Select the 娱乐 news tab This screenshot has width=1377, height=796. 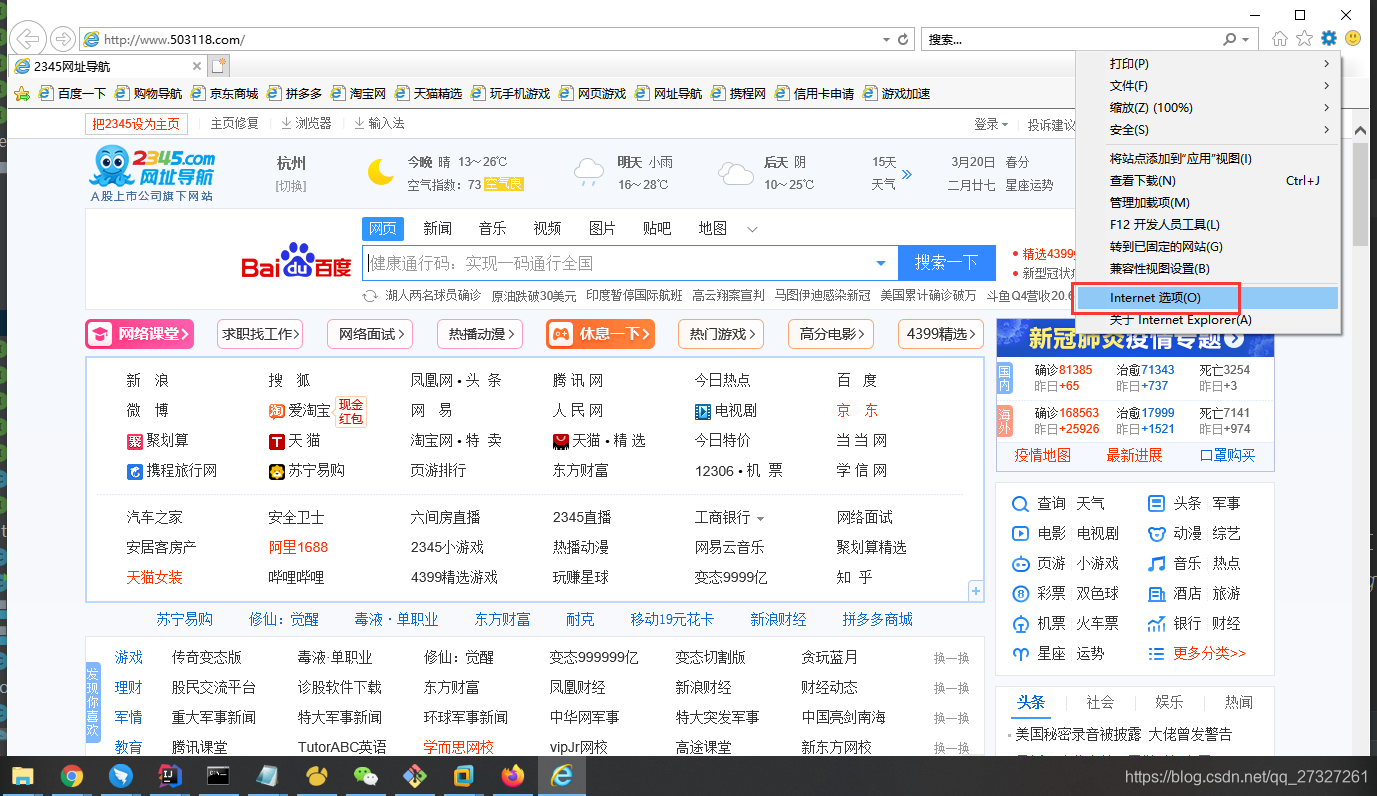pyautogui.click(x=1169, y=702)
